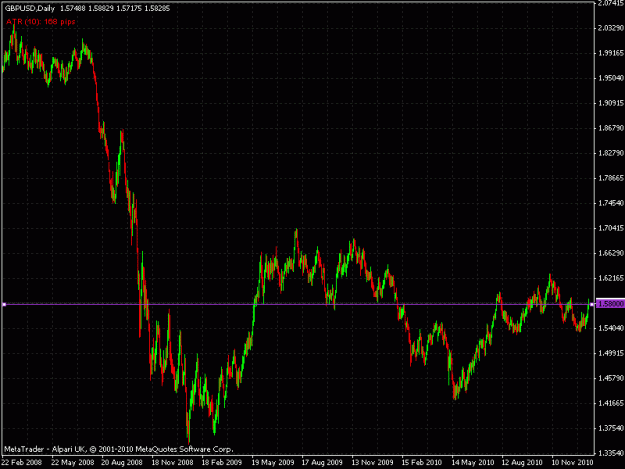This screenshot has height=469, width=625.
Task: Click the 12 Aug 2010 date label
Action: point(522,463)
